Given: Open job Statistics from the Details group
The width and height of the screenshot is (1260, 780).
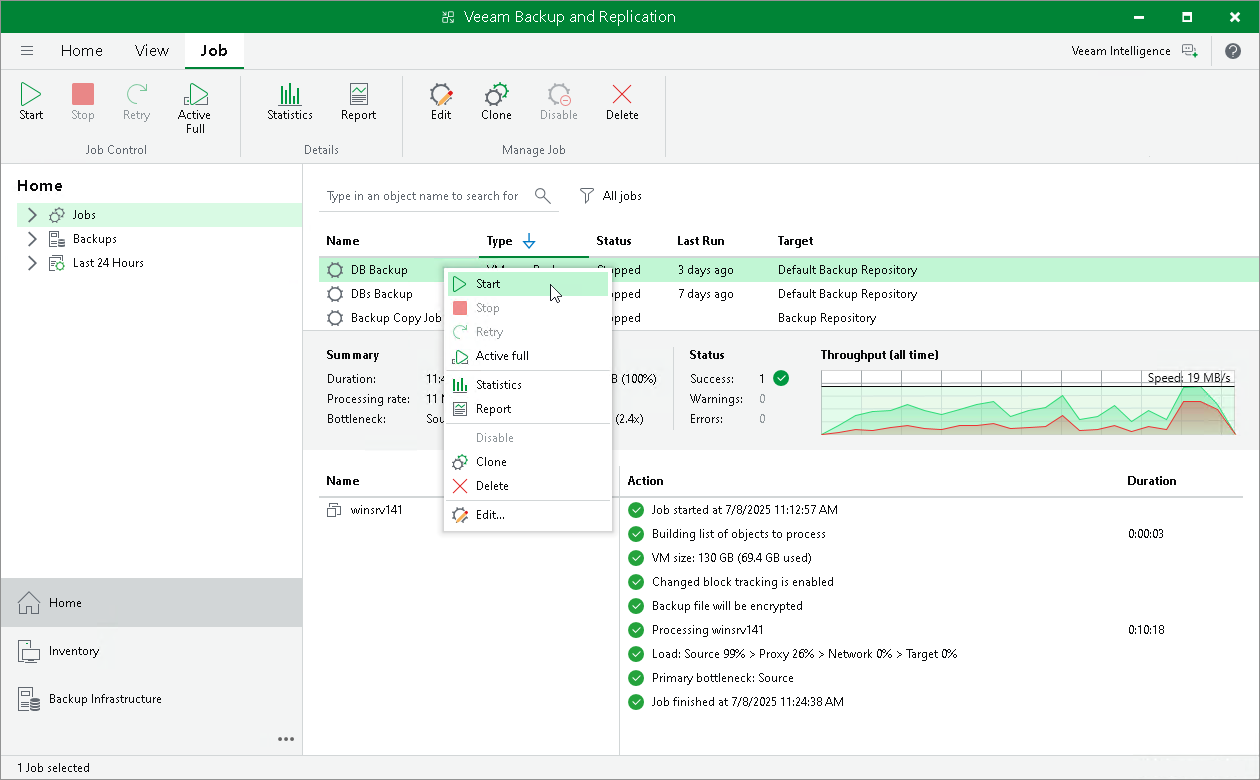Looking at the screenshot, I should (x=290, y=100).
